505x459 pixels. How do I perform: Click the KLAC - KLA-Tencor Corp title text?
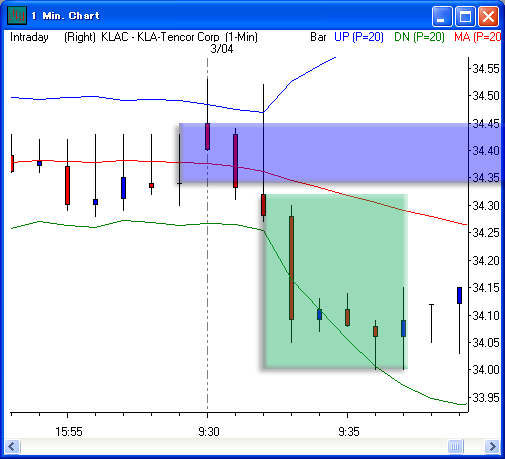coord(160,37)
